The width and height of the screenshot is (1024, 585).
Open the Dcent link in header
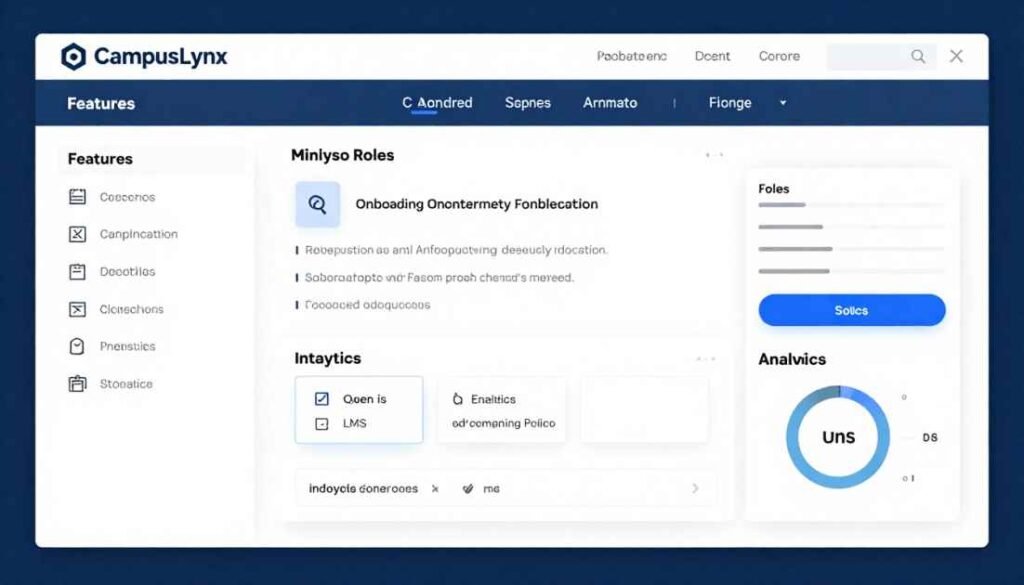(x=712, y=57)
